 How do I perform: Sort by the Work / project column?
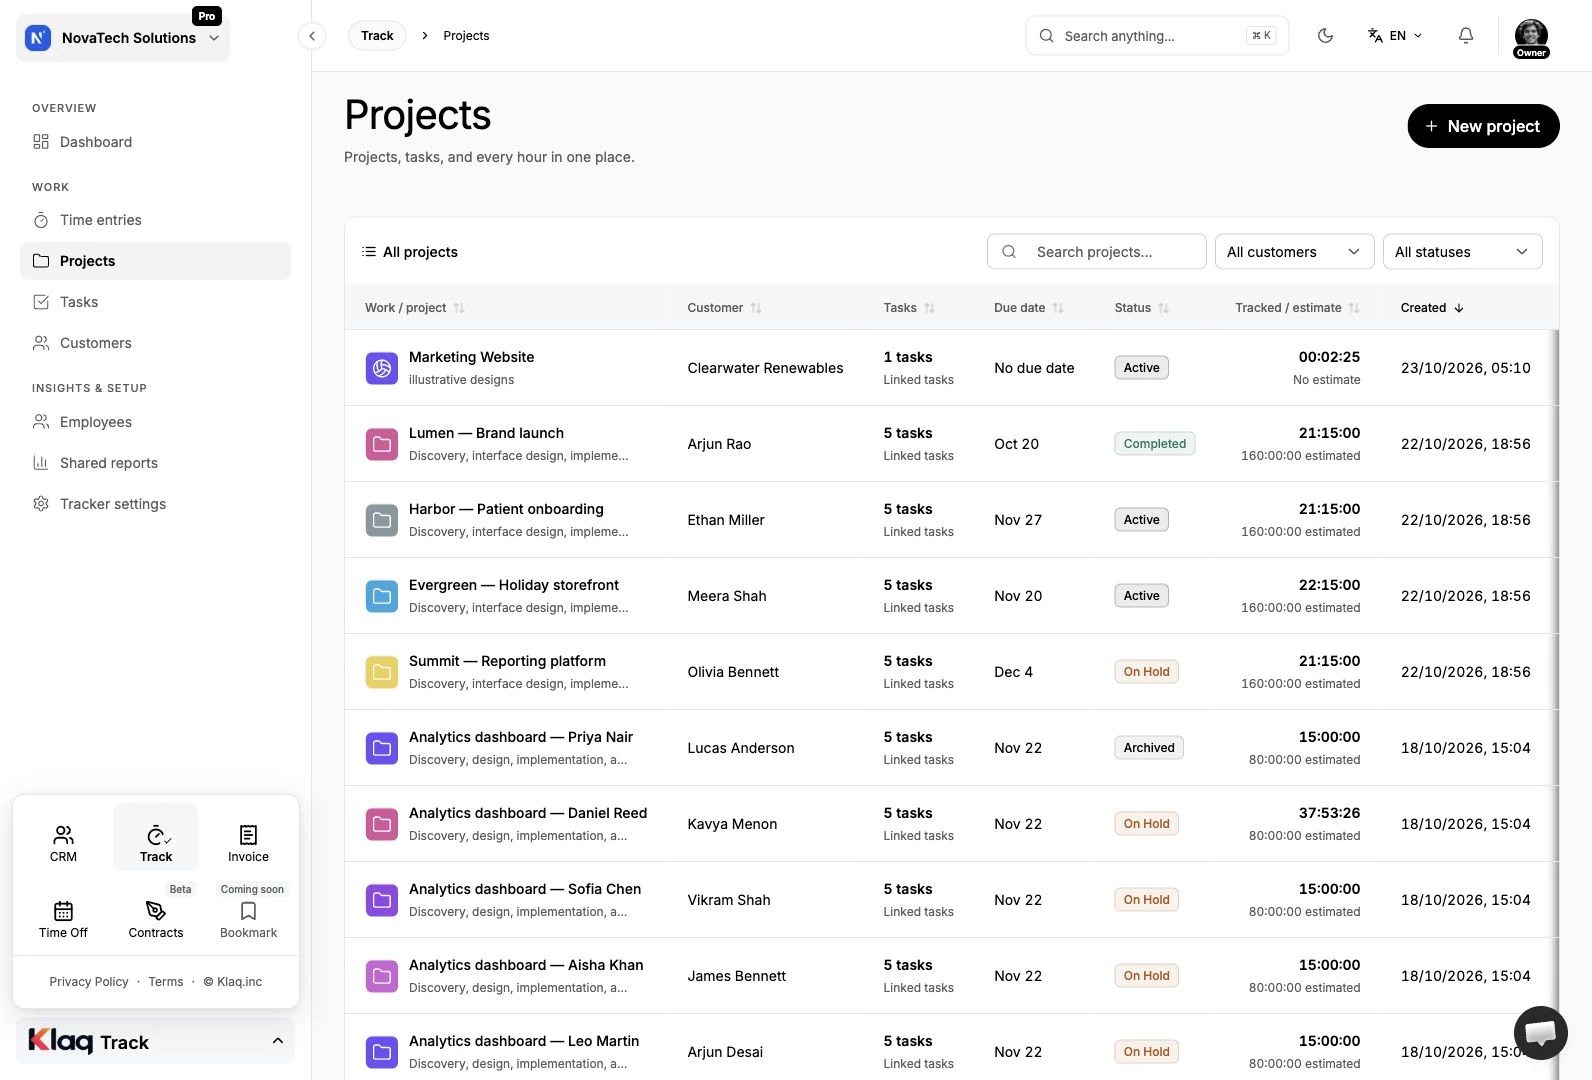click(x=414, y=308)
